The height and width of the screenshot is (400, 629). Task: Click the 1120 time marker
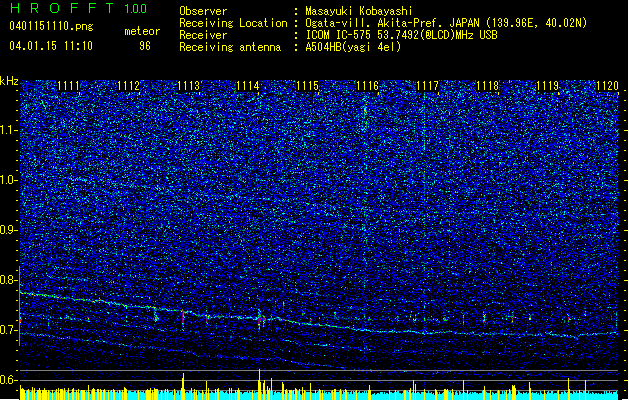607,85
